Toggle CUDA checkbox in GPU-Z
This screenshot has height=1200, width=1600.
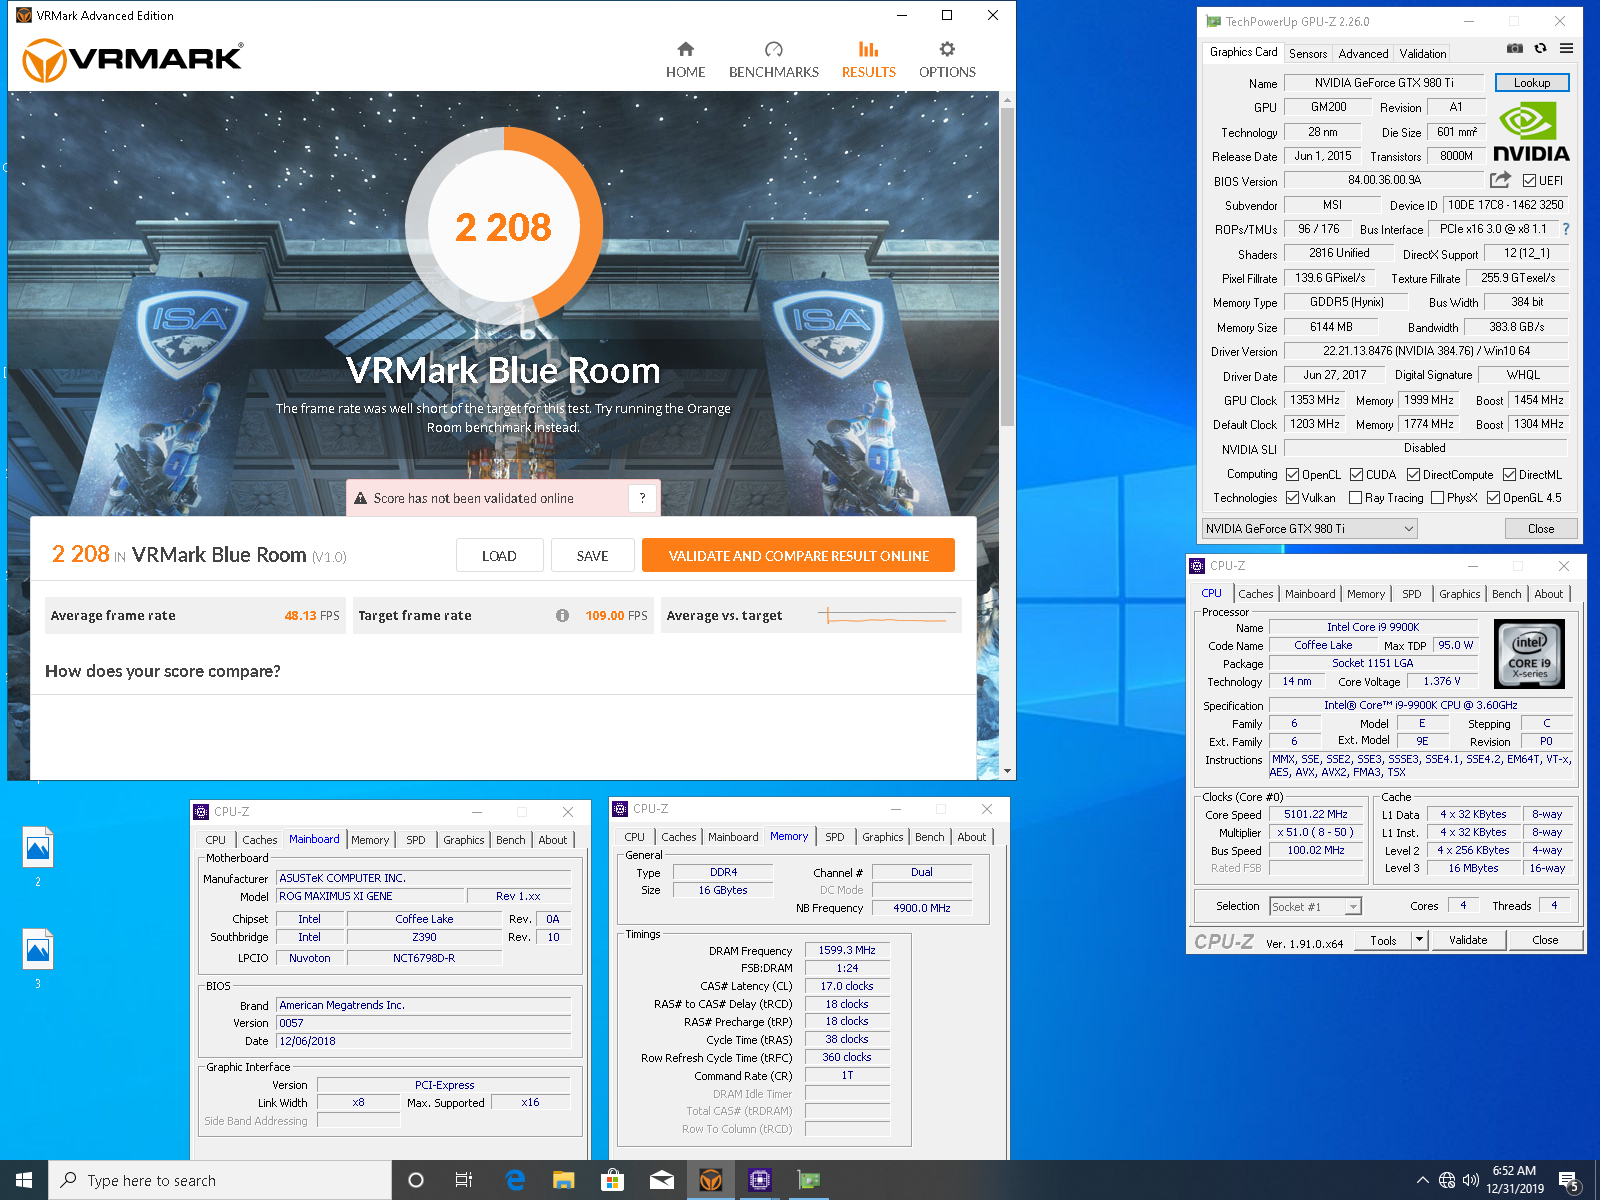click(x=1356, y=475)
